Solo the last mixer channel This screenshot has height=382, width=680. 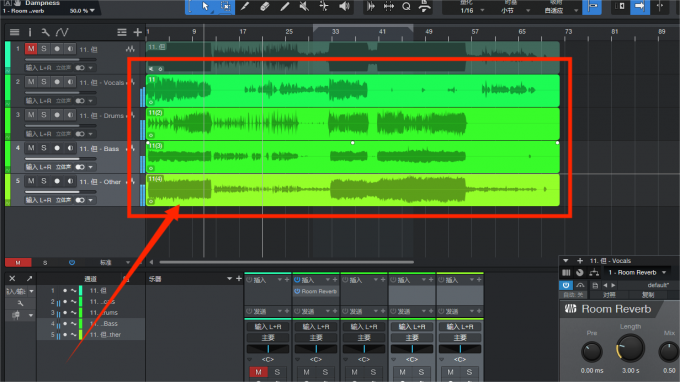click(469, 372)
